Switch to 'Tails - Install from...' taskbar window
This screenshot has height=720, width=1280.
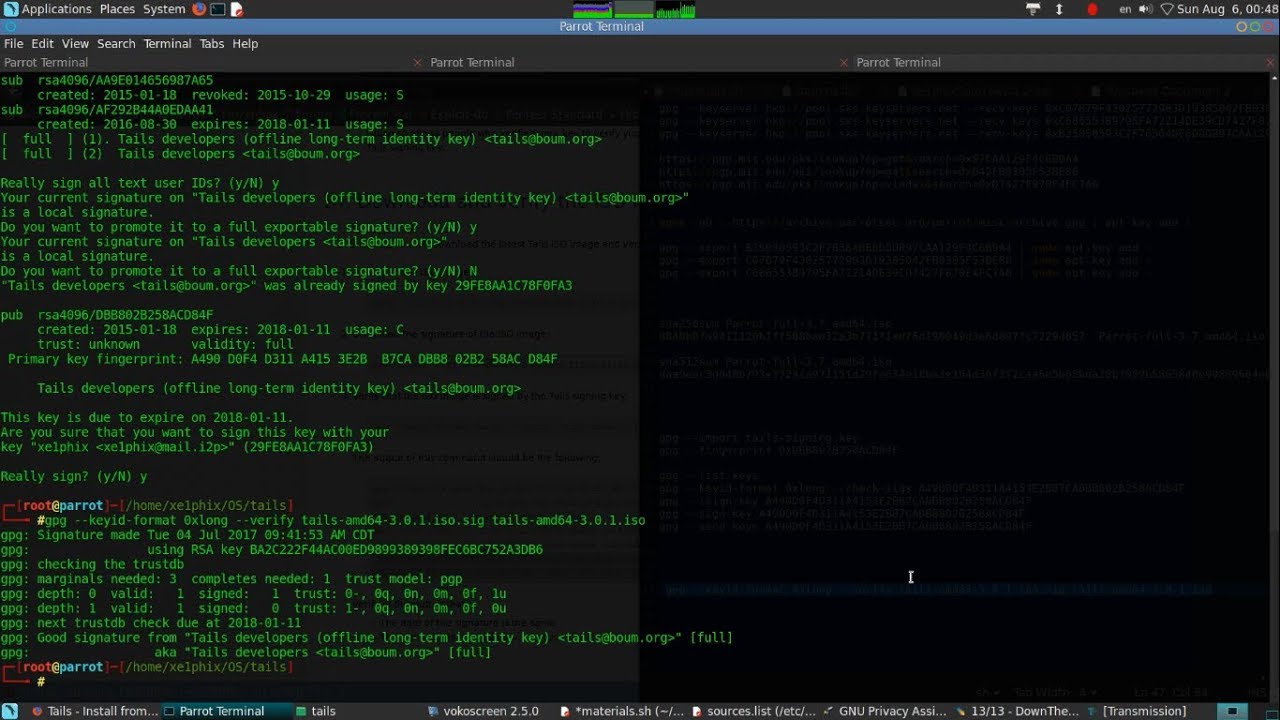(94, 711)
